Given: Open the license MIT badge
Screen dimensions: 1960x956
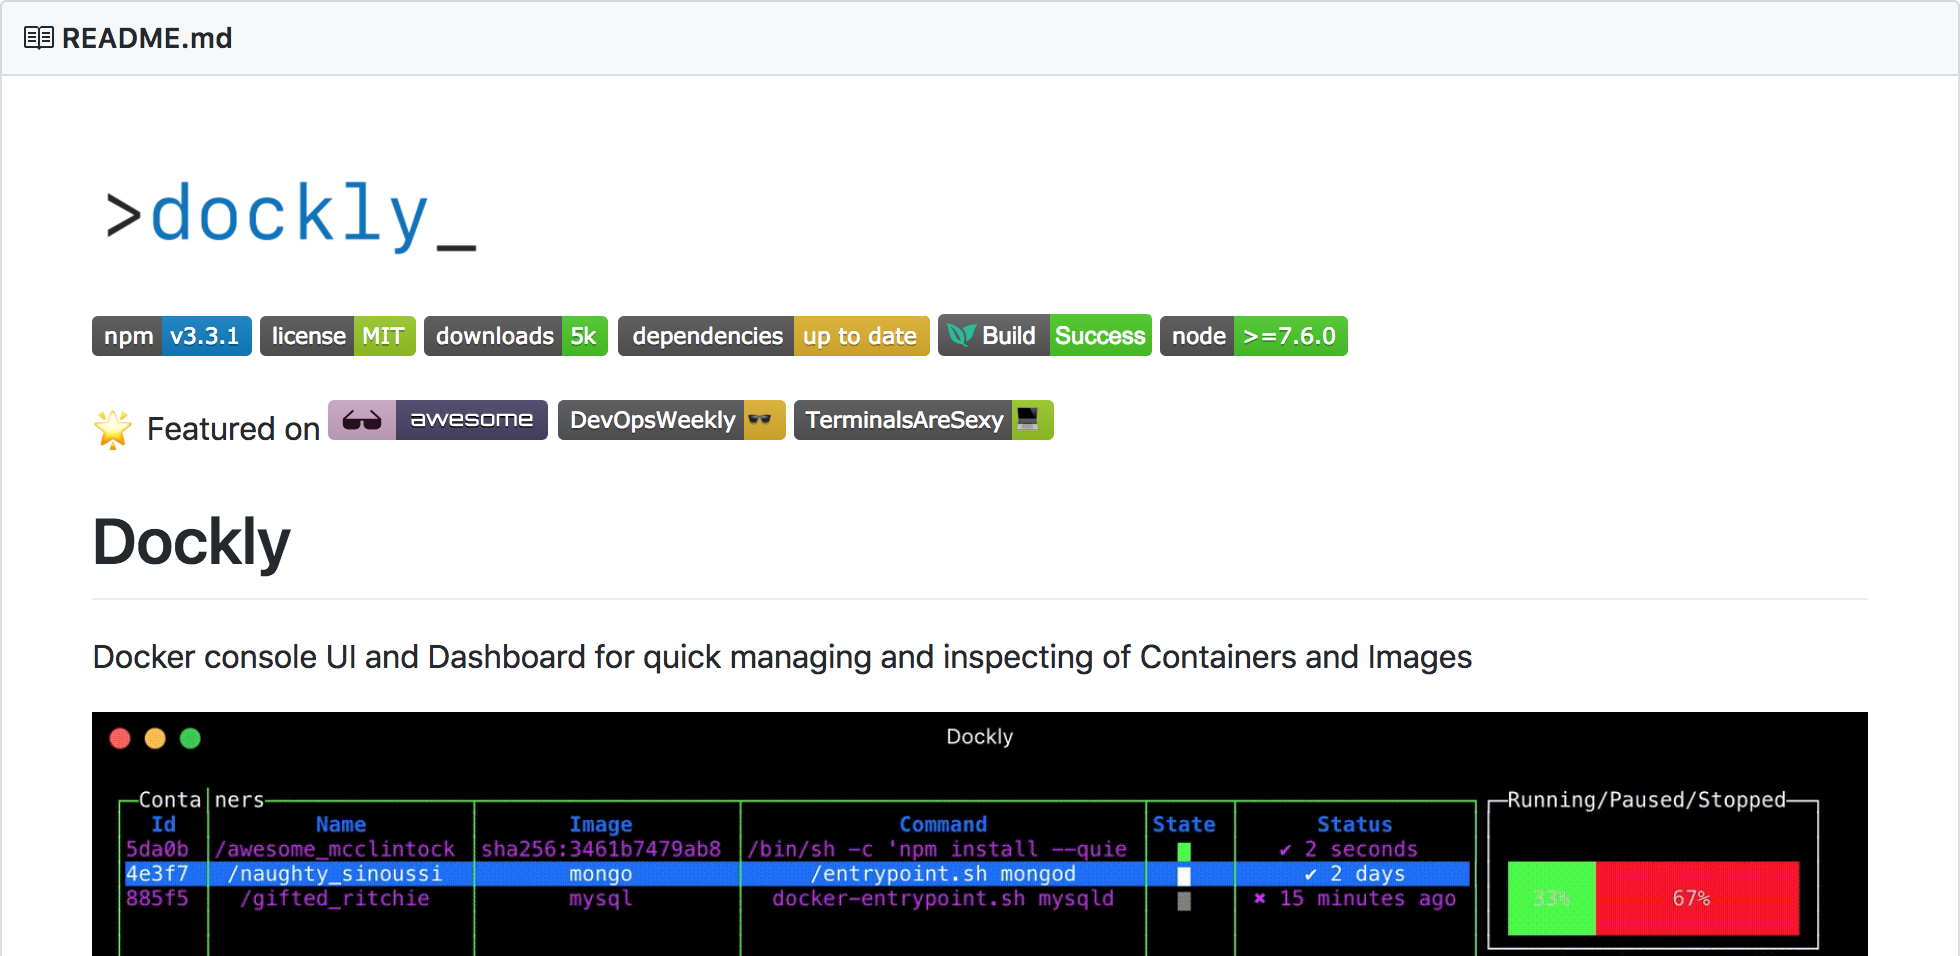Looking at the screenshot, I should (338, 336).
